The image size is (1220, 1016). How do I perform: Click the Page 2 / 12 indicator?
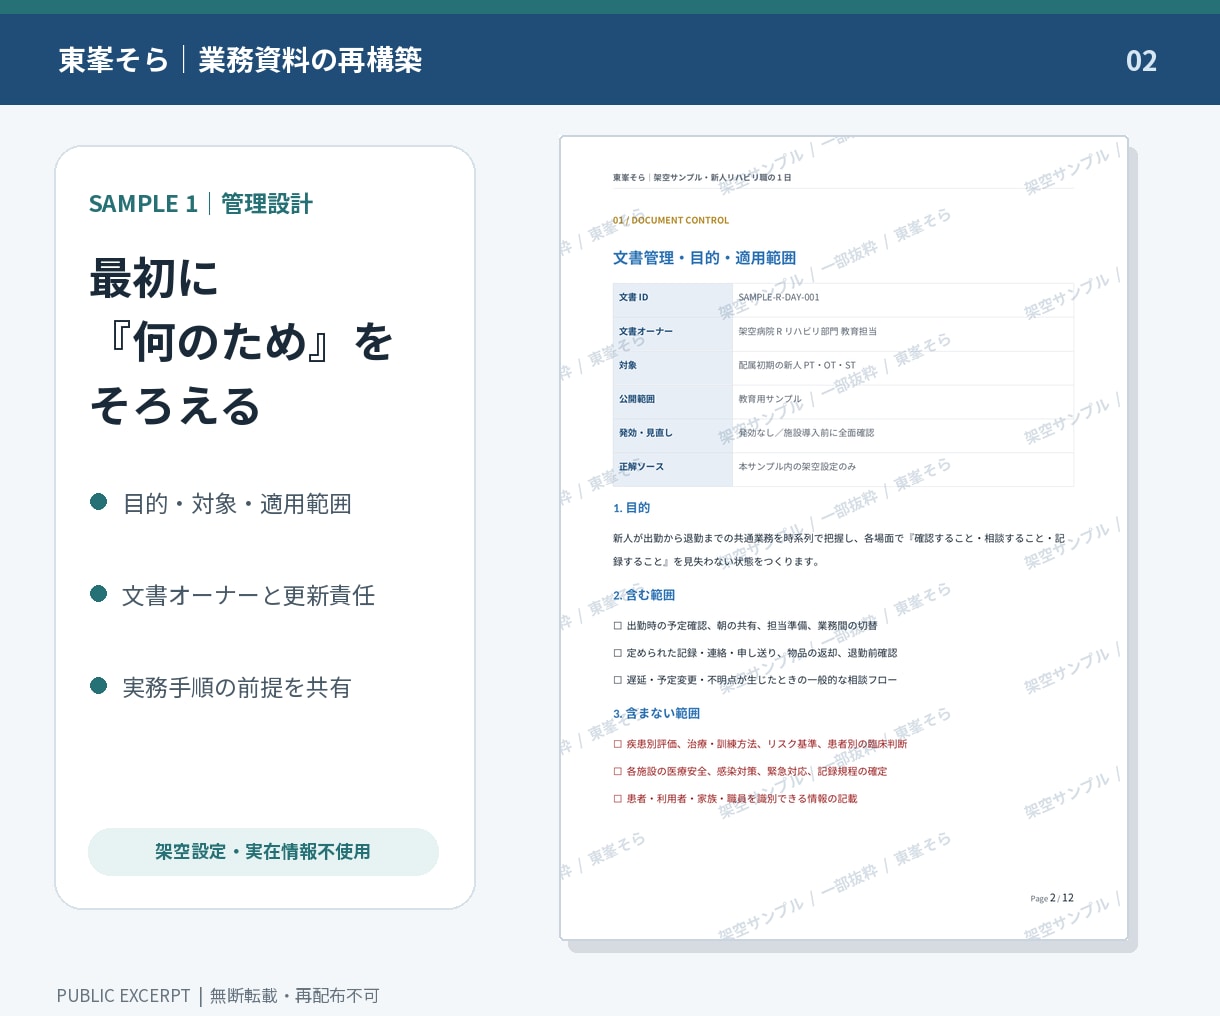coord(1052,898)
